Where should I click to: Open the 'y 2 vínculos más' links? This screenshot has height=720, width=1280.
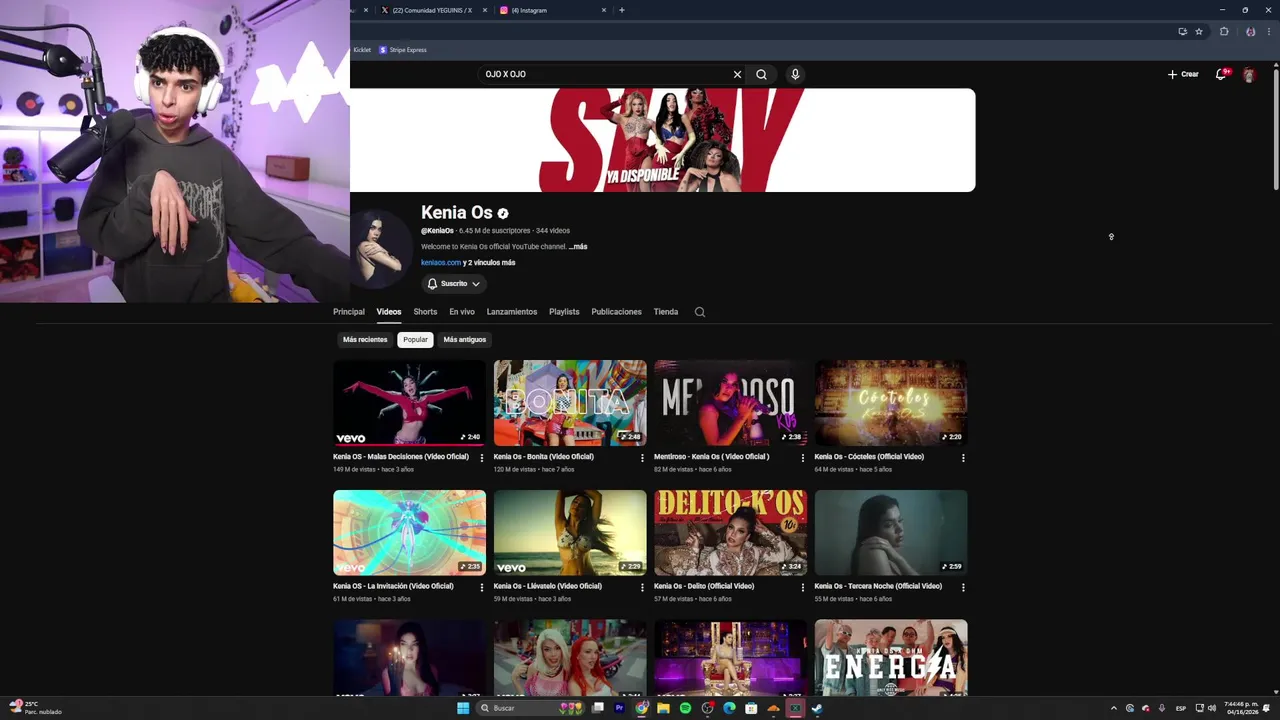point(489,263)
